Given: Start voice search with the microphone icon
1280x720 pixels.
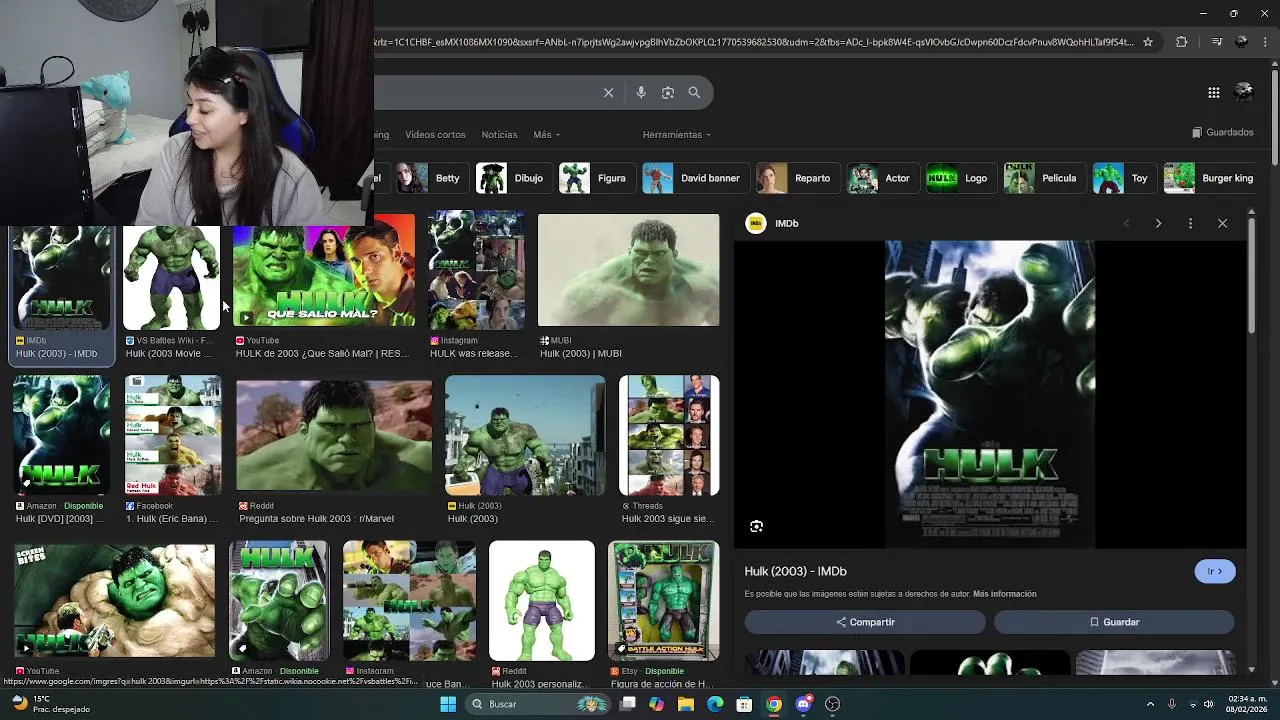Looking at the screenshot, I should coord(641,93).
